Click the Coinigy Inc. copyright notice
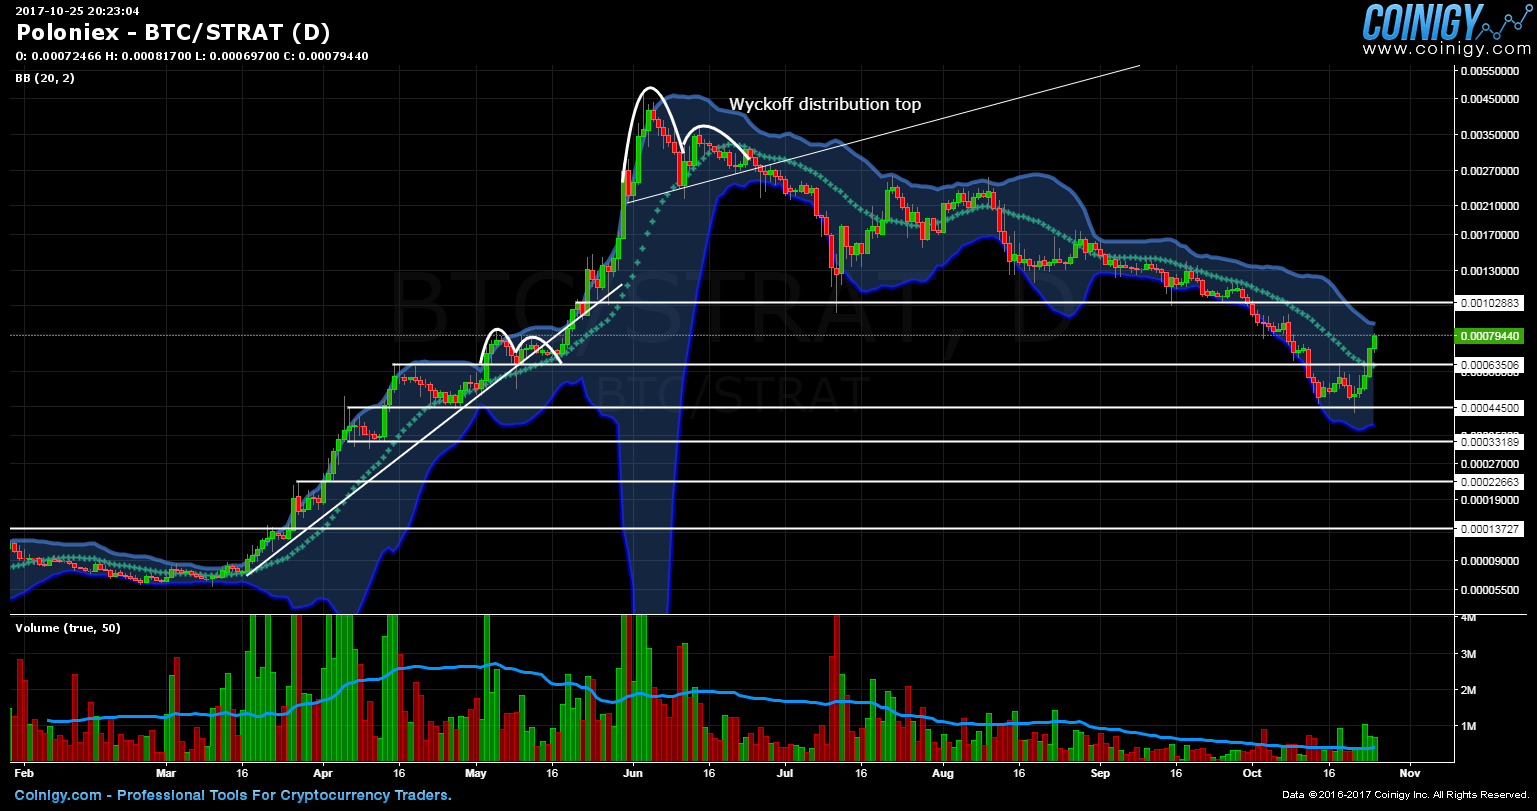Viewport: 1537px width, 811px height. (x=1406, y=796)
